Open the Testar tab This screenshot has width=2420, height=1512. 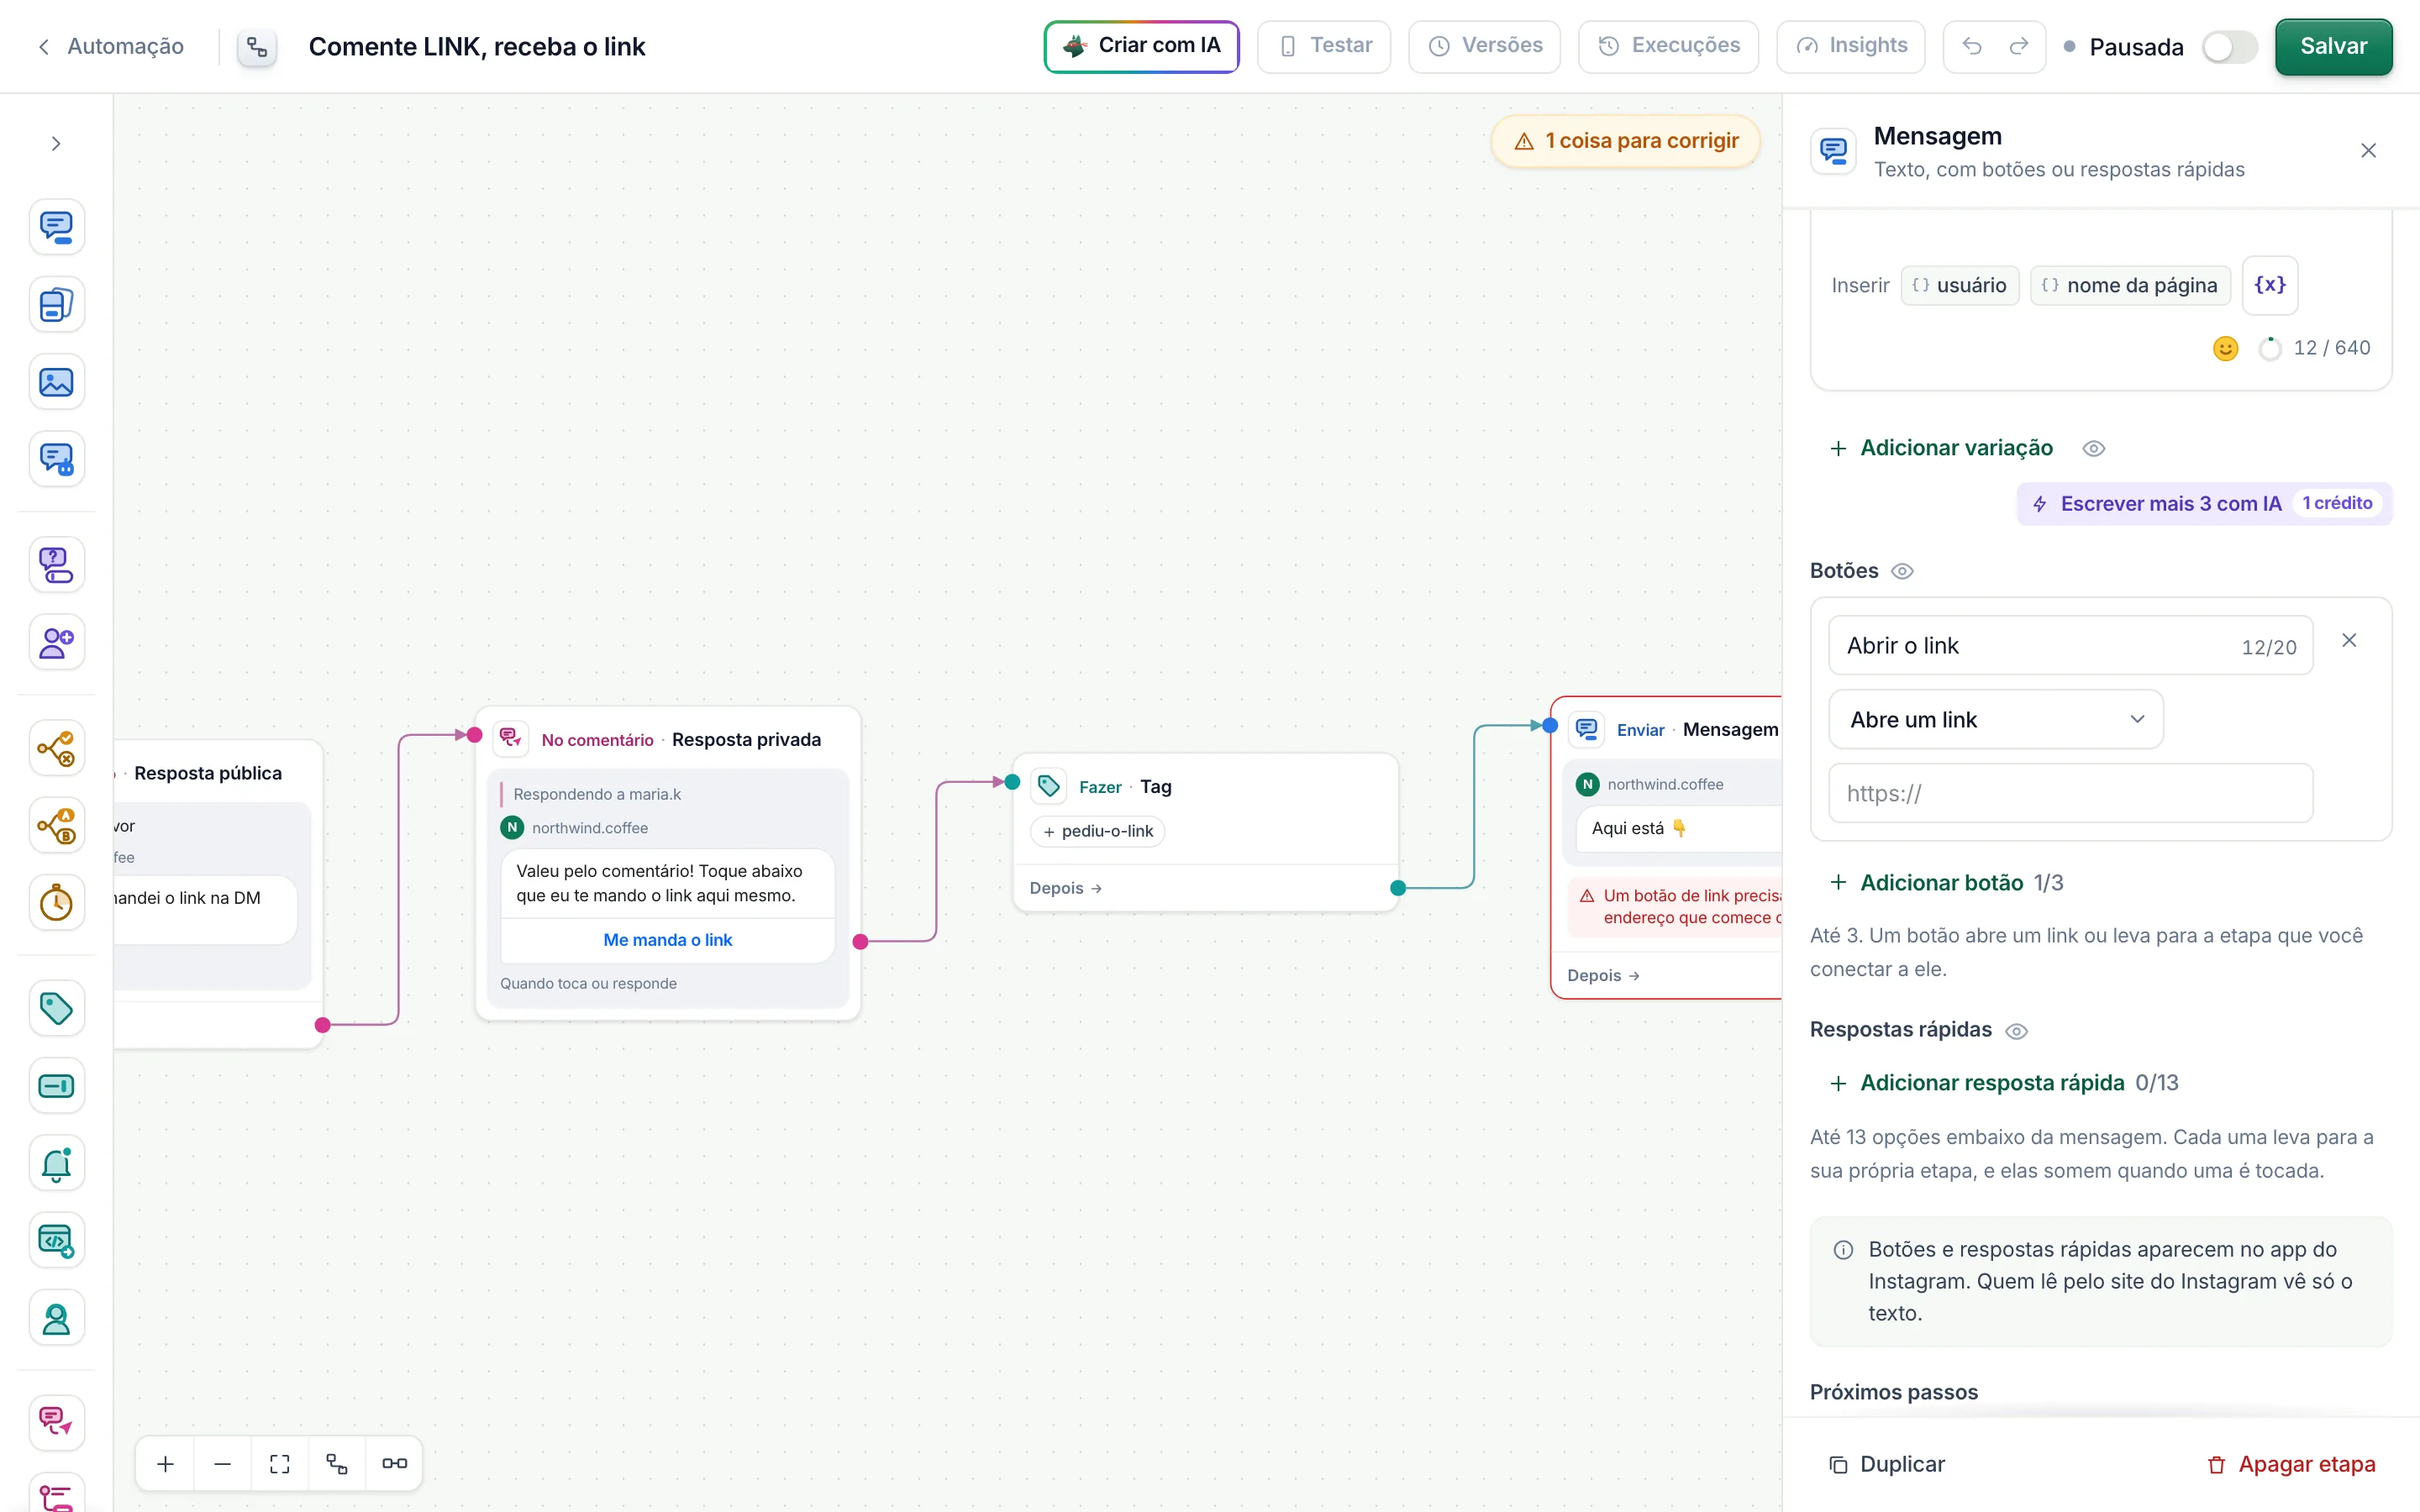pyautogui.click(x=1324, y=46)
